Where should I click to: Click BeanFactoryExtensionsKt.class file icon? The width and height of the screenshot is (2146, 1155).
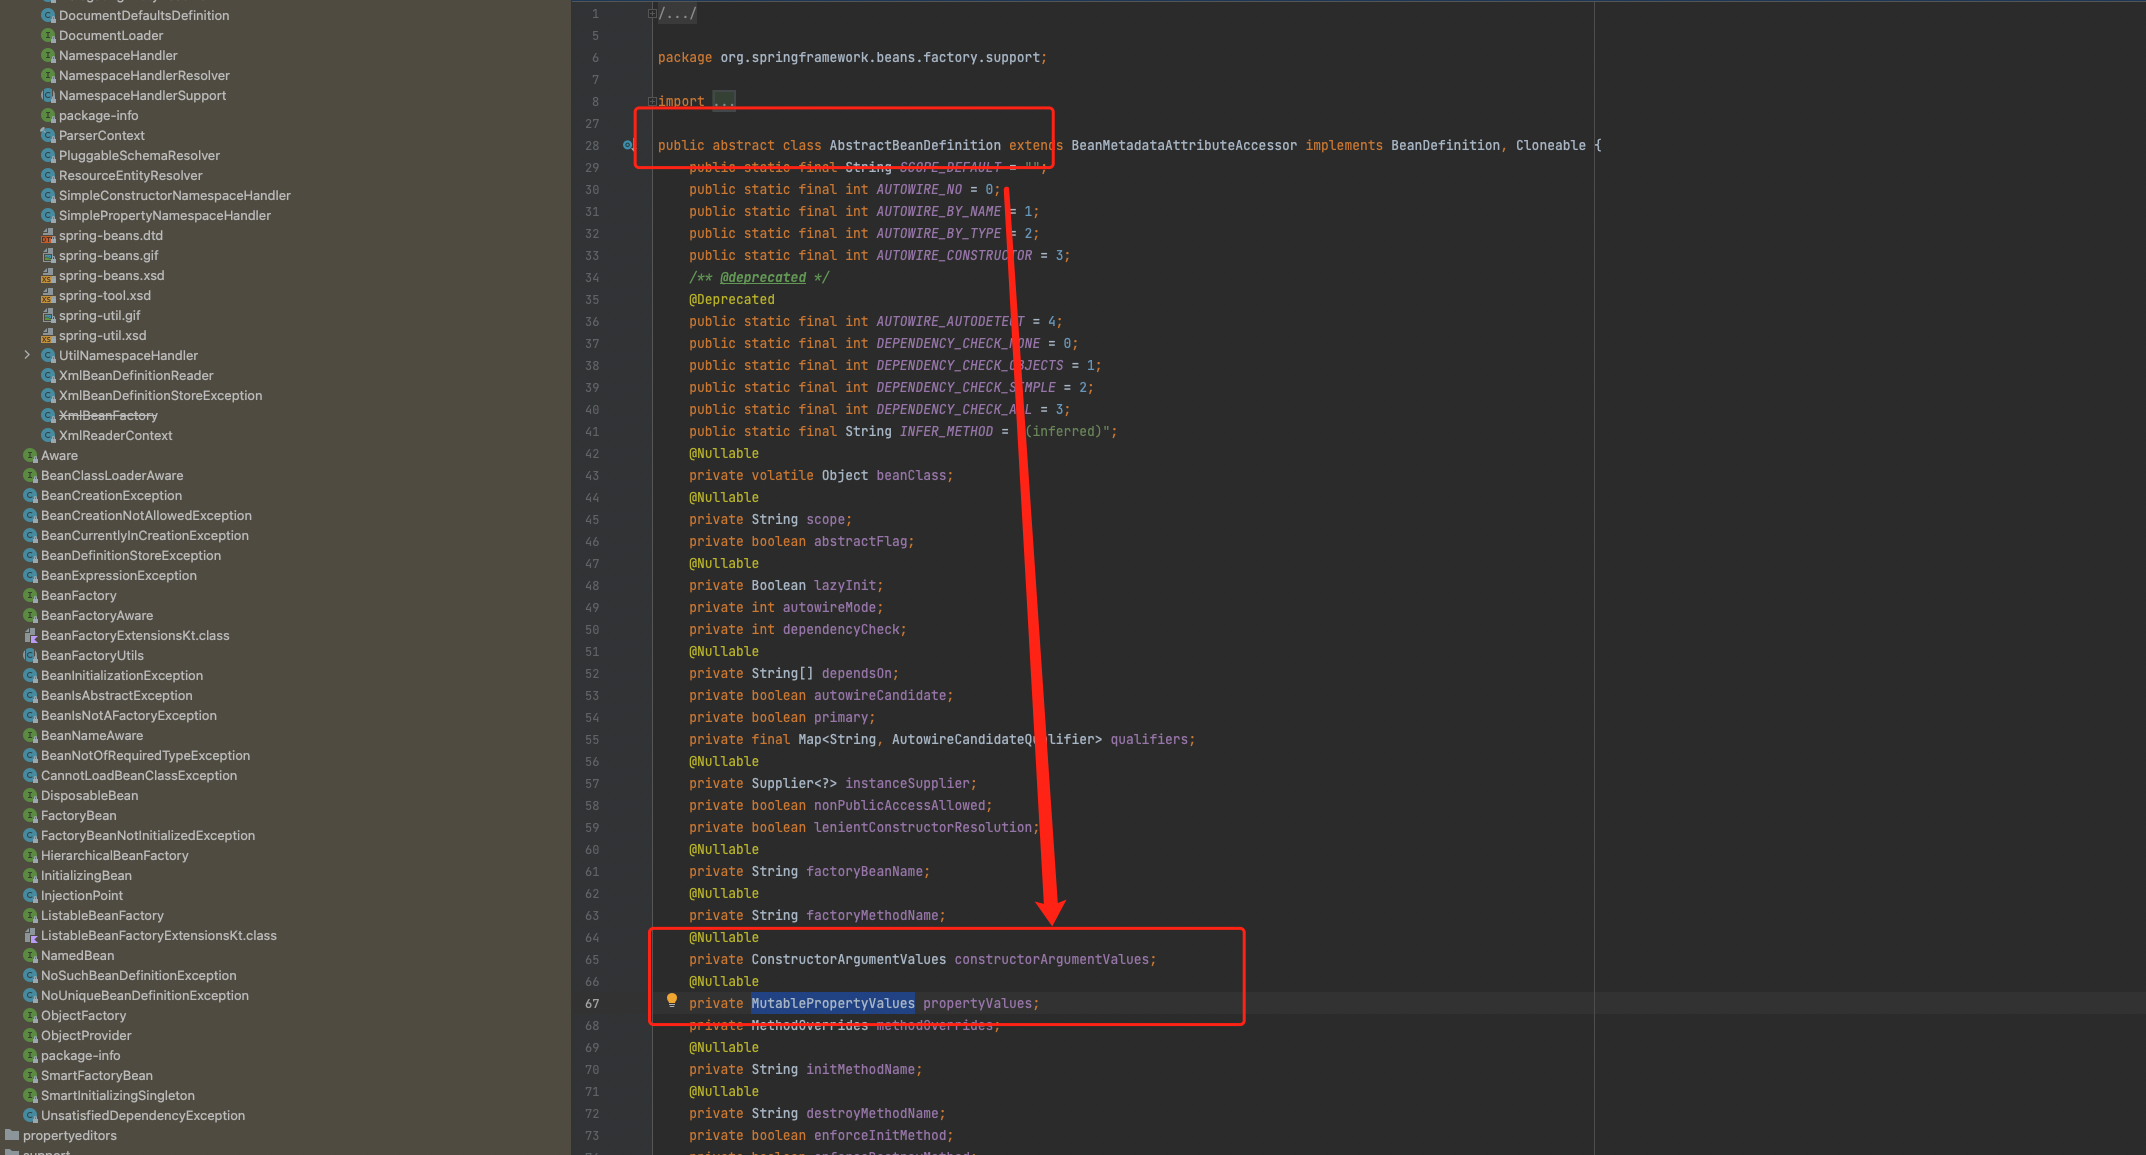click(30, 635)
